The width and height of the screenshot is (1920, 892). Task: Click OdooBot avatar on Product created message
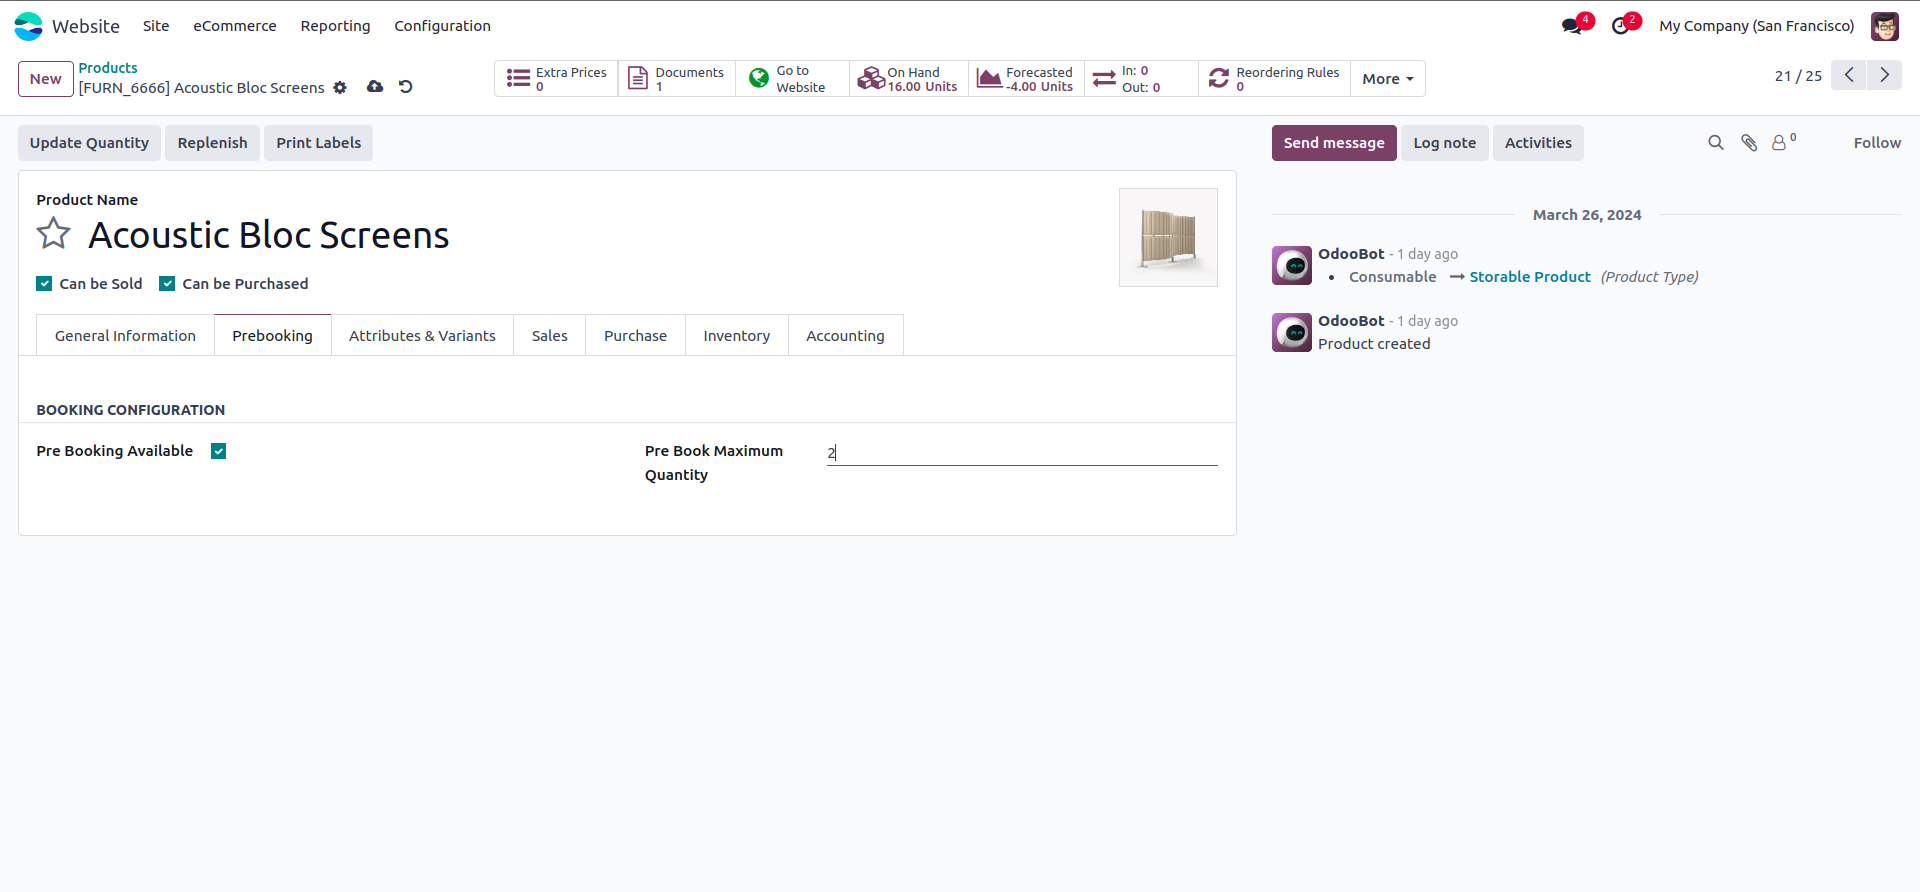tap(1292, 333)
